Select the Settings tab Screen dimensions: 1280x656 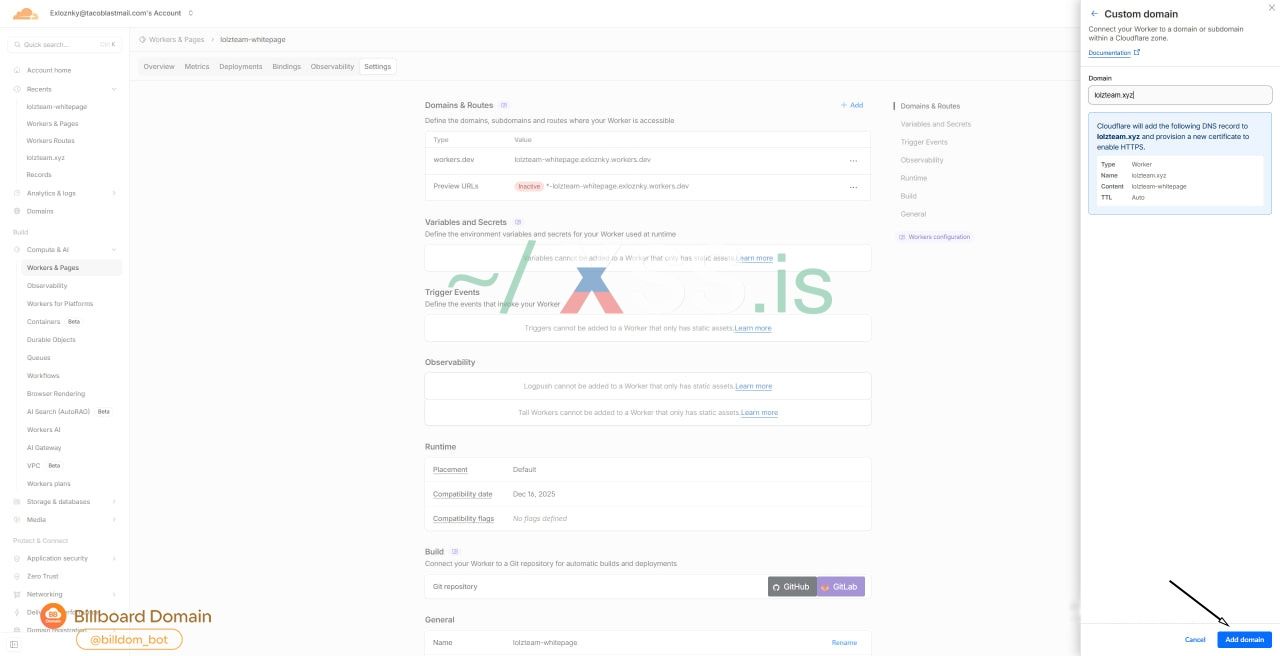pos(378,67)
